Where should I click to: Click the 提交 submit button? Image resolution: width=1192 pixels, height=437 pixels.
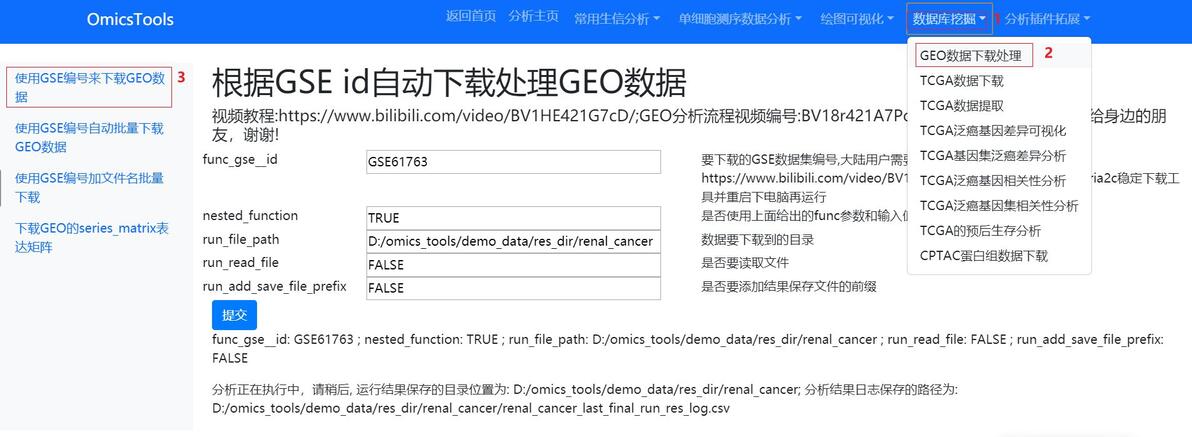coord(234,315)
